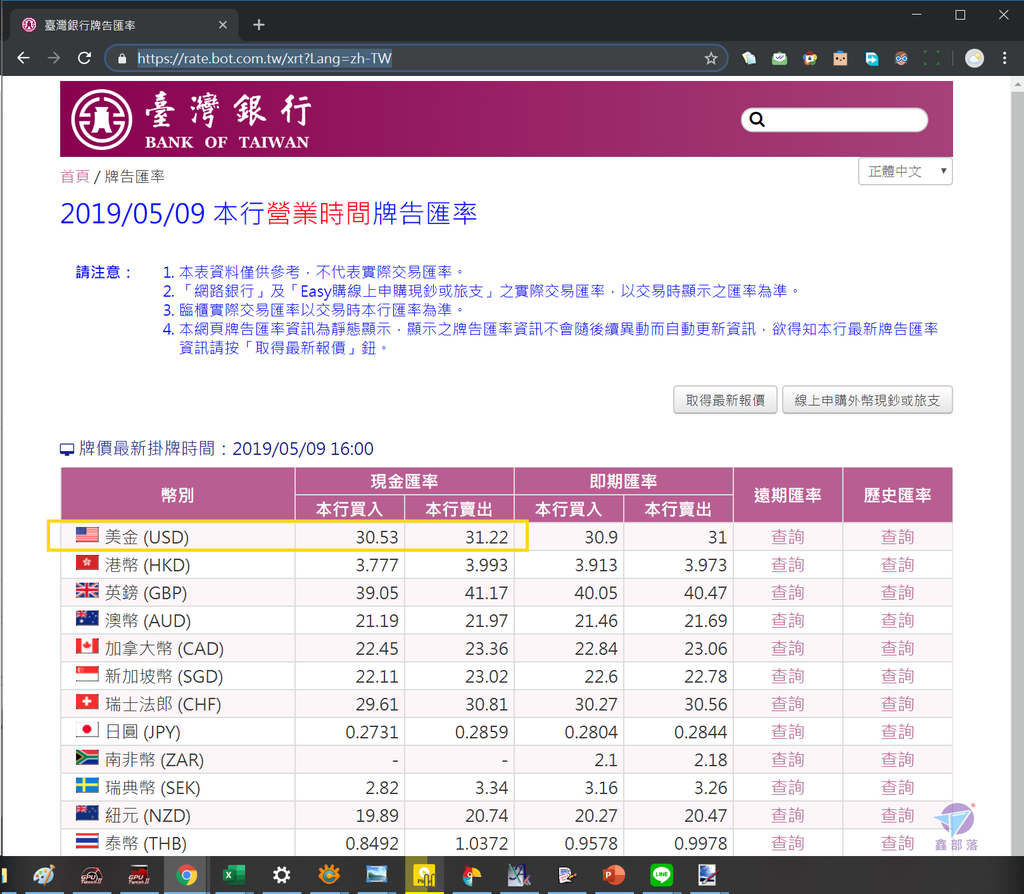Viewport: 1024px width, 894px height.
Task: Click the 日圓 (JPY) currency label
Action: (142, 732)
